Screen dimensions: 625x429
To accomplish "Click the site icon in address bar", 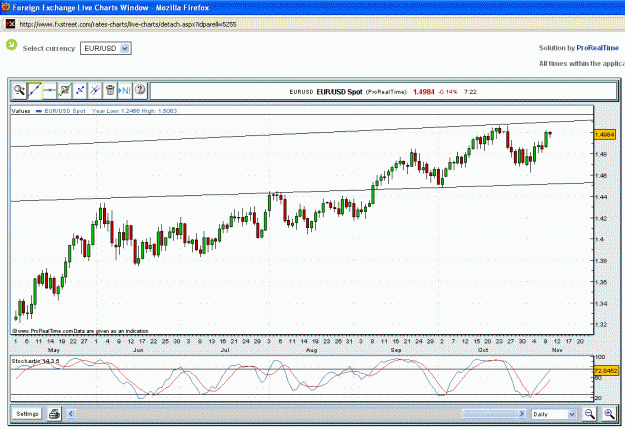I will coord(10,24).
